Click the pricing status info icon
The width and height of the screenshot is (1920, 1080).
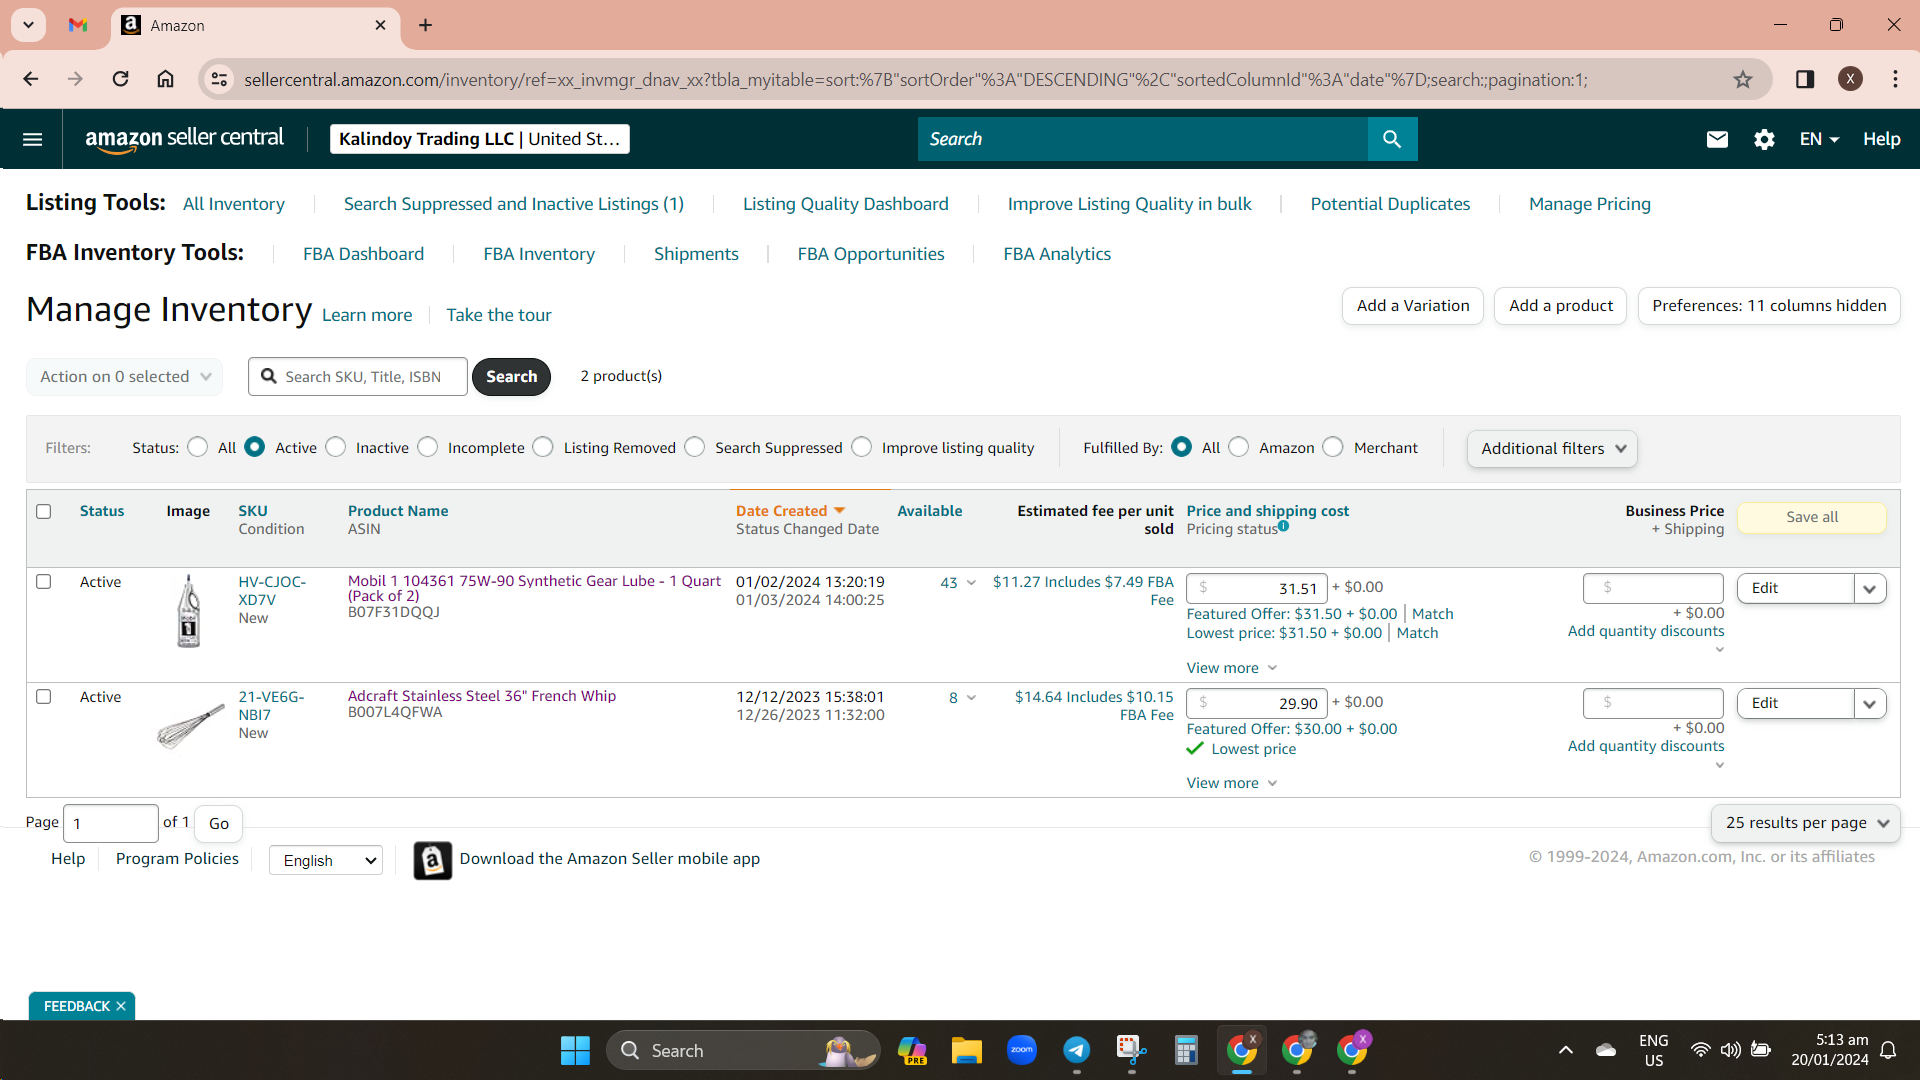point(1283,526)
